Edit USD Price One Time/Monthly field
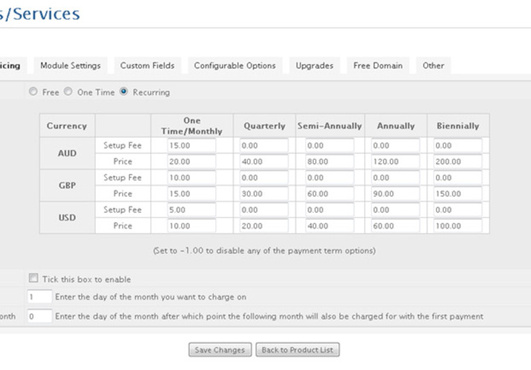The height and width of the screenshot is (370, 531). click(191, 226)
